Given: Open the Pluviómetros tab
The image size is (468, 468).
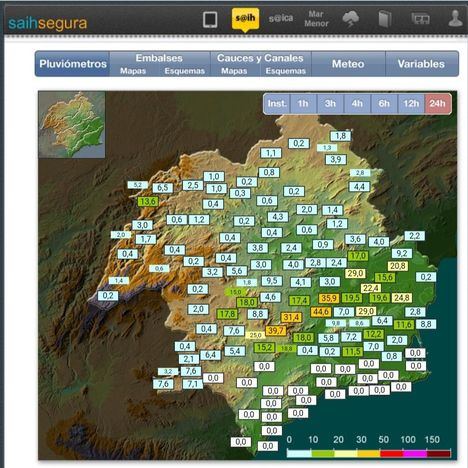Looking at the screenshot, I should (x=73, y=64).
